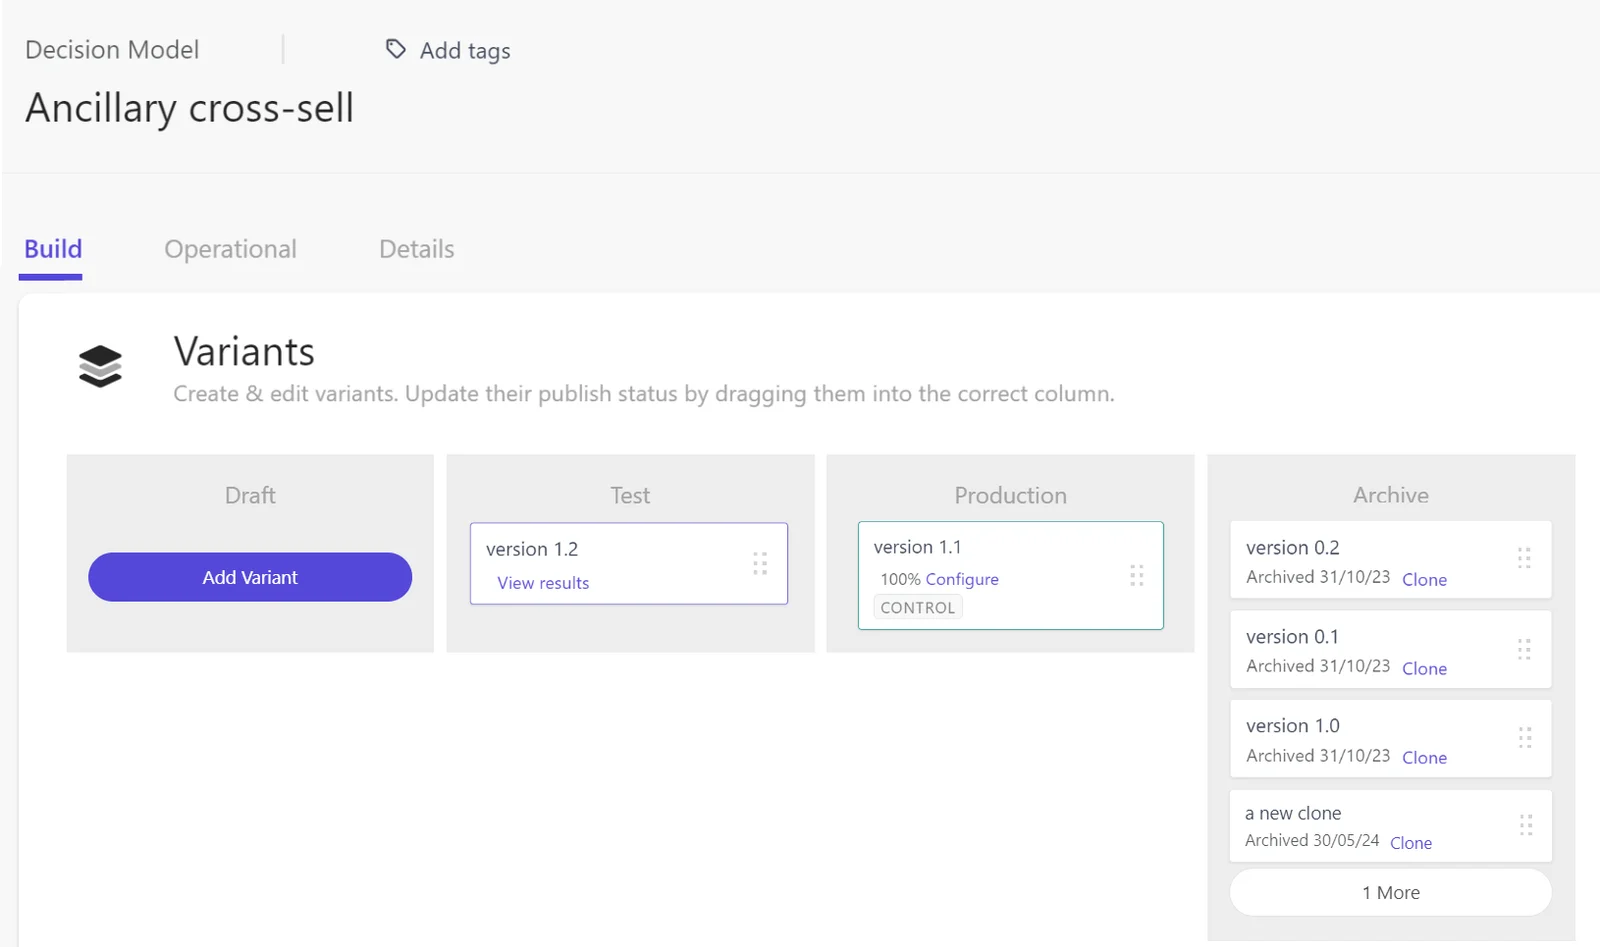Select the version 1.1 card title
This screenshot has height=947, width=1600.
coord(917,547)
